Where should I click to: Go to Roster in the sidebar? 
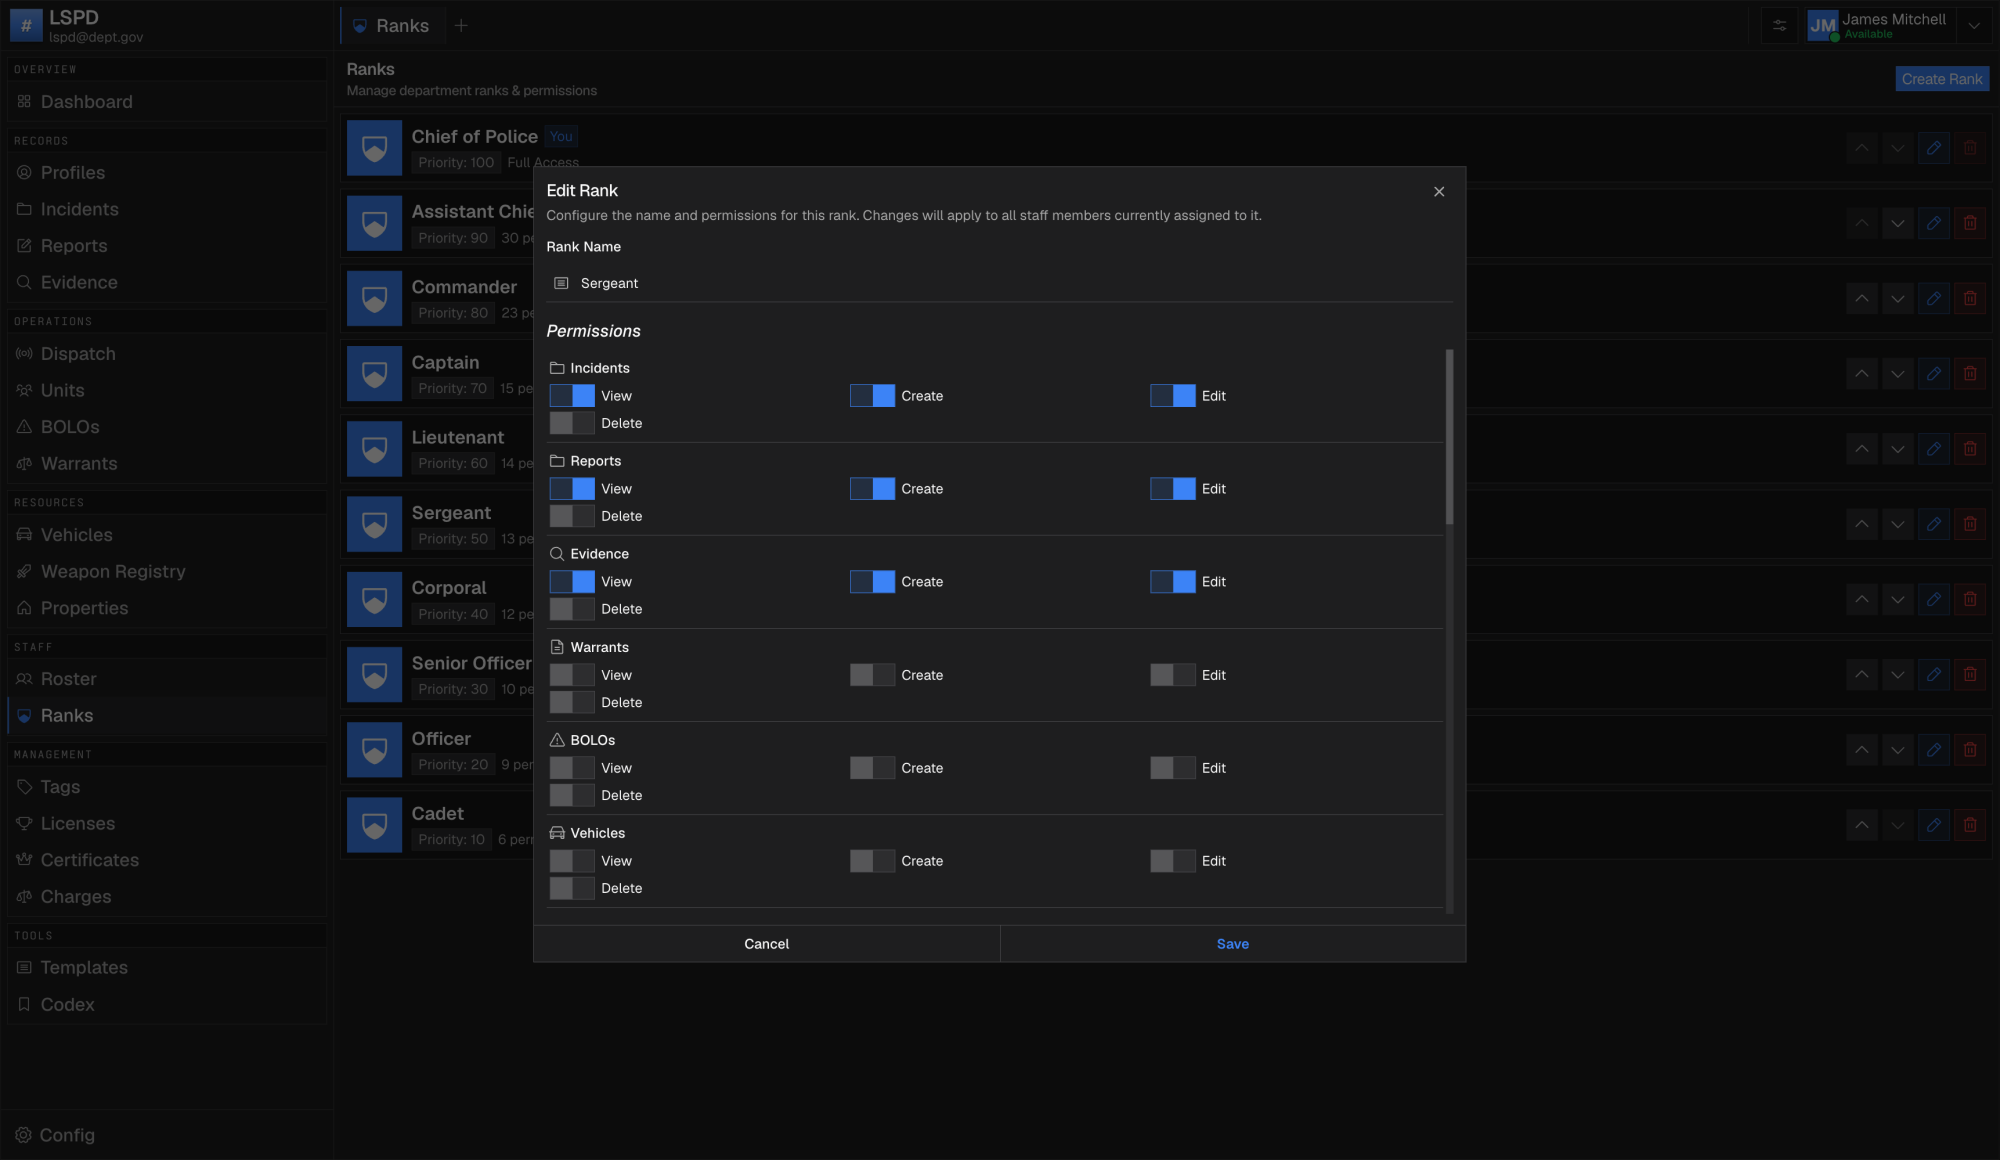click(x=167, y=679)
